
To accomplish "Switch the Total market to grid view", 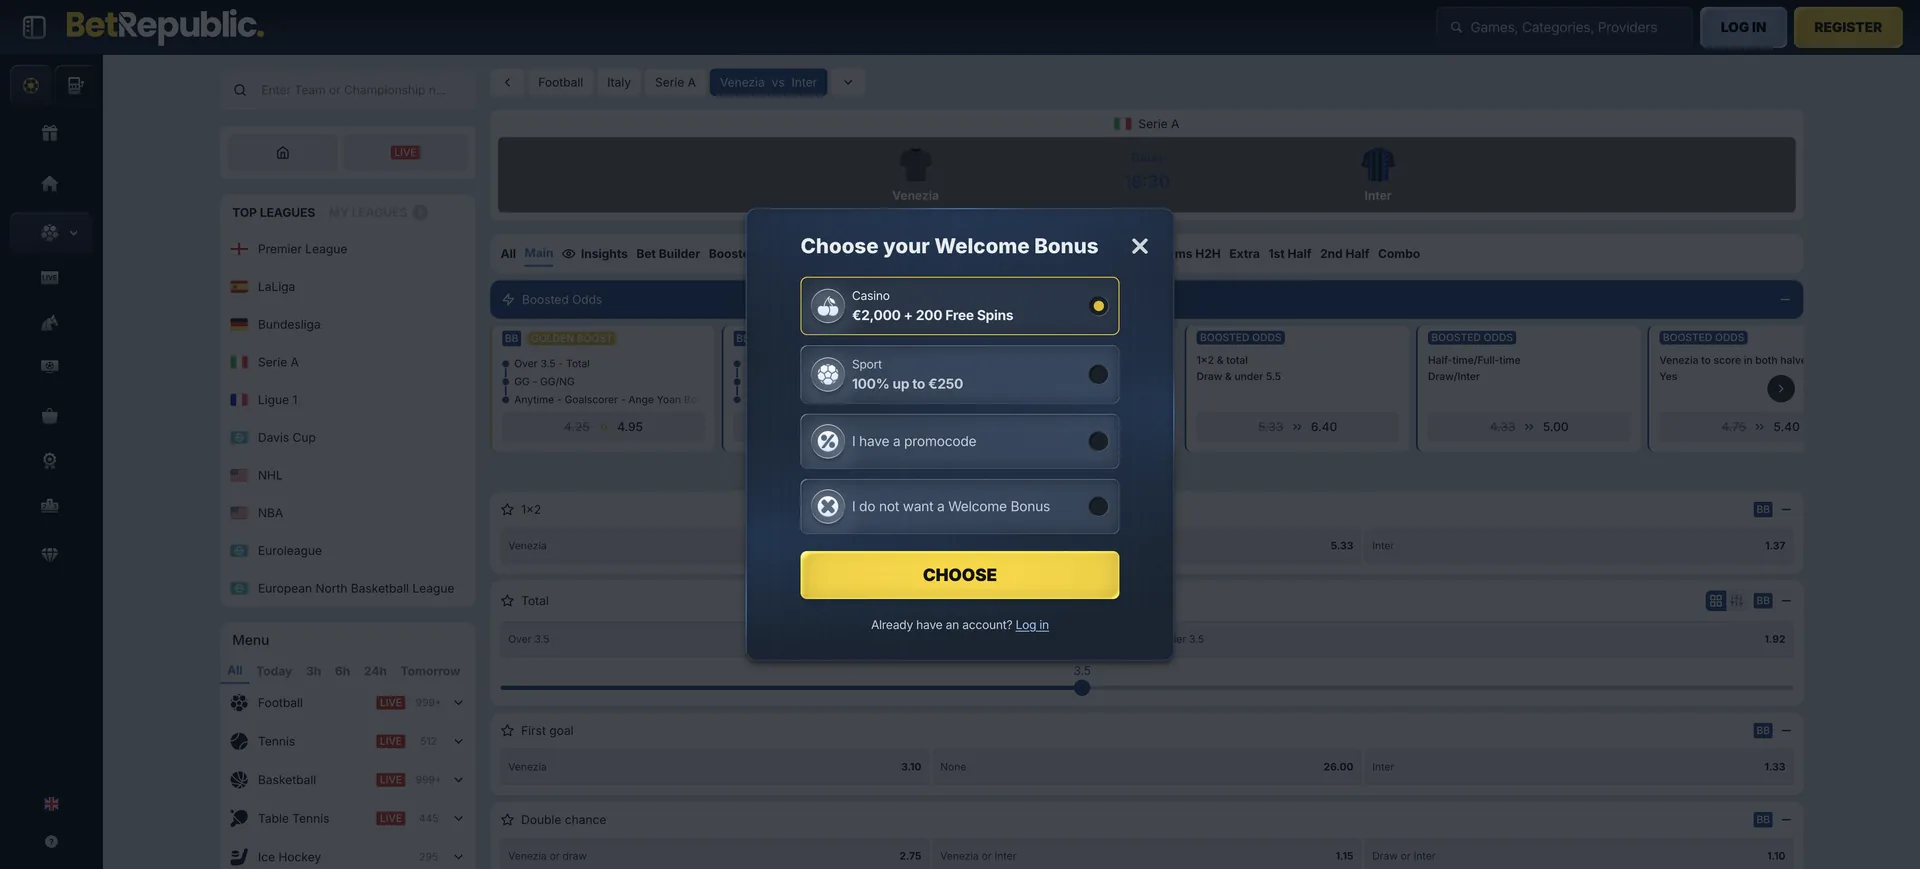I will (1716, 601).
